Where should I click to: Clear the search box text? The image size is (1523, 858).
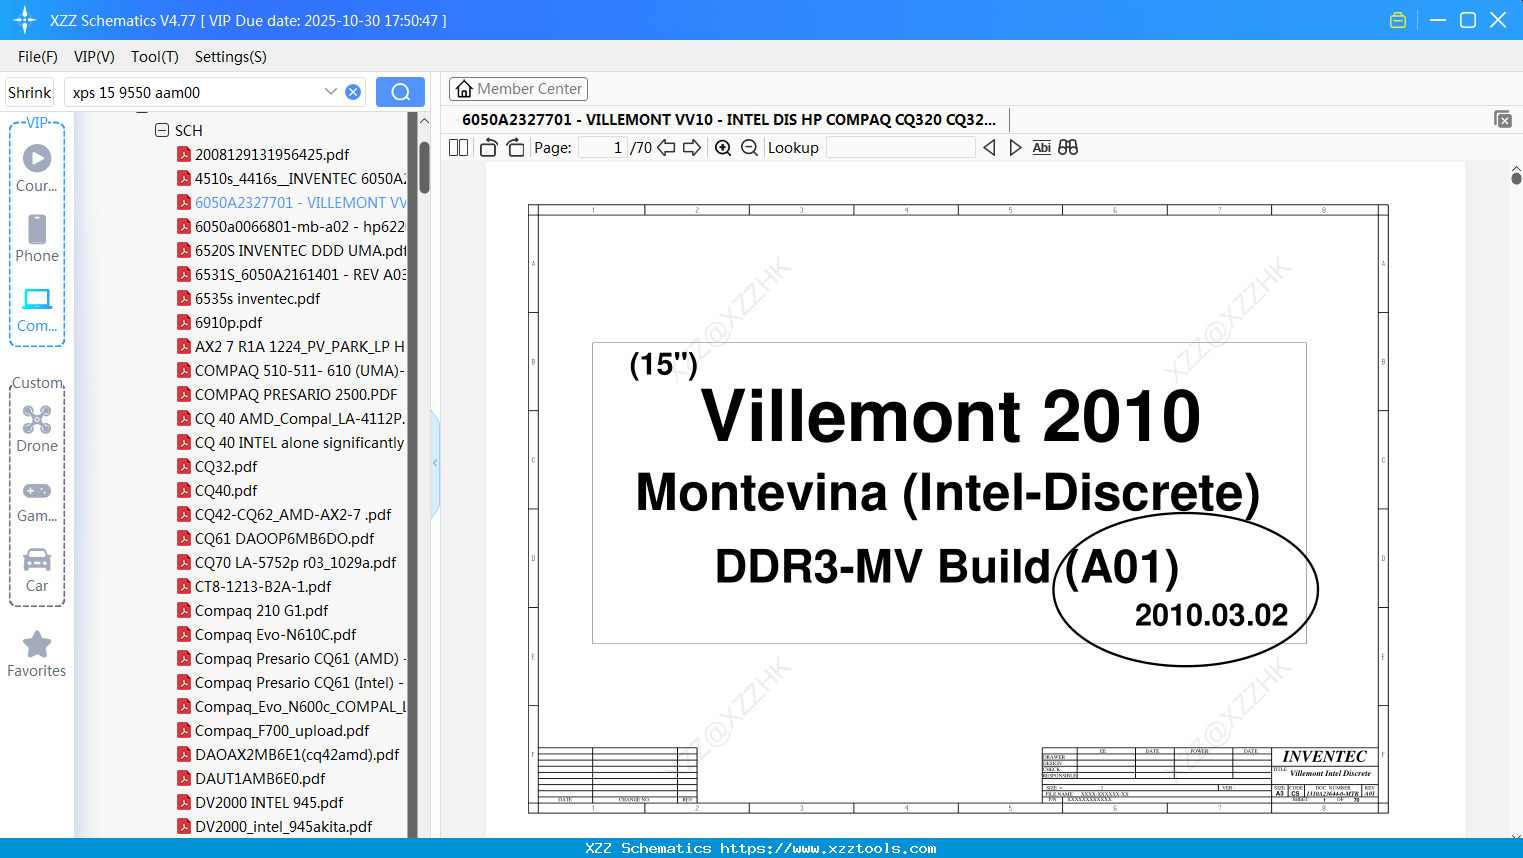coord(353,92)
